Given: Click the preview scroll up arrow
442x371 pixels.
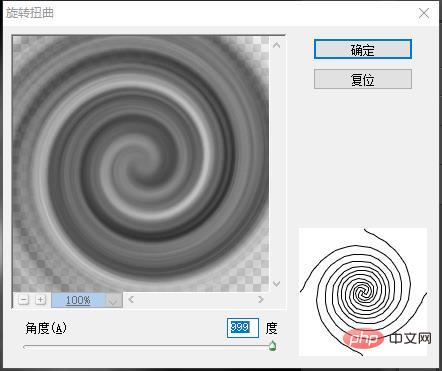Looking at the screenshot, I should coord(276,45).
